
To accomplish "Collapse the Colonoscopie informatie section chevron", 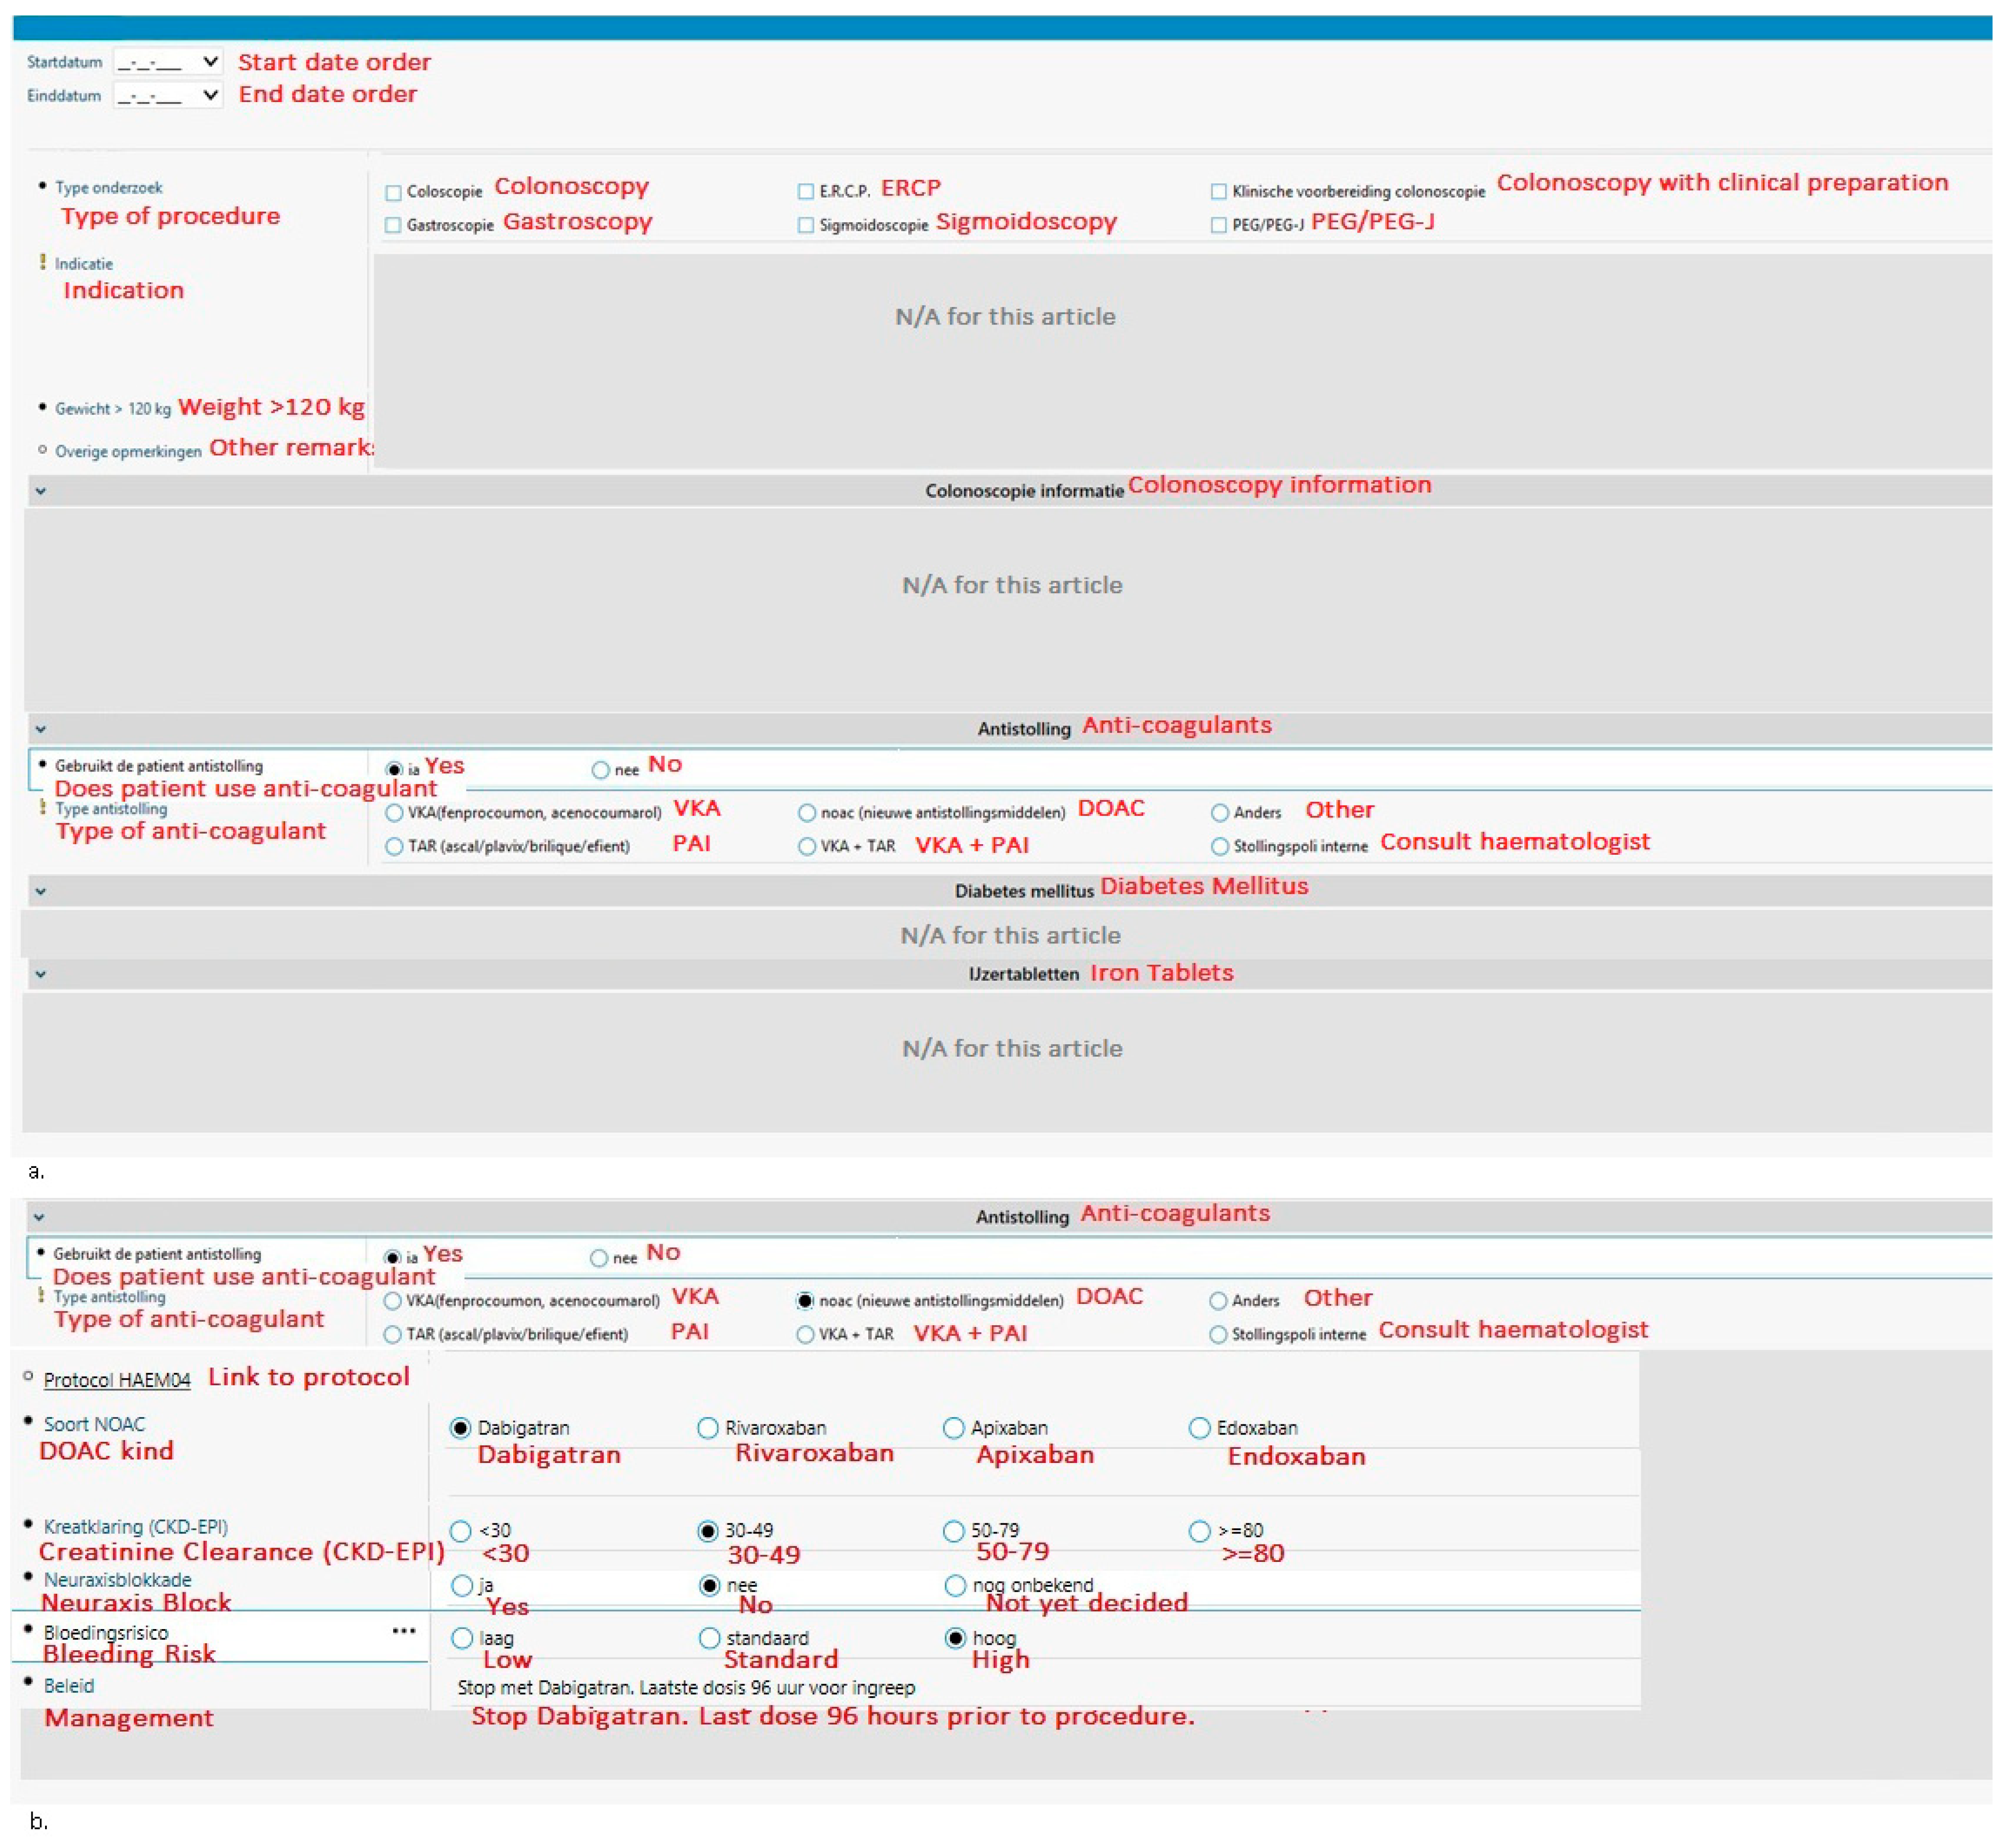I will (x=40, y=490).
